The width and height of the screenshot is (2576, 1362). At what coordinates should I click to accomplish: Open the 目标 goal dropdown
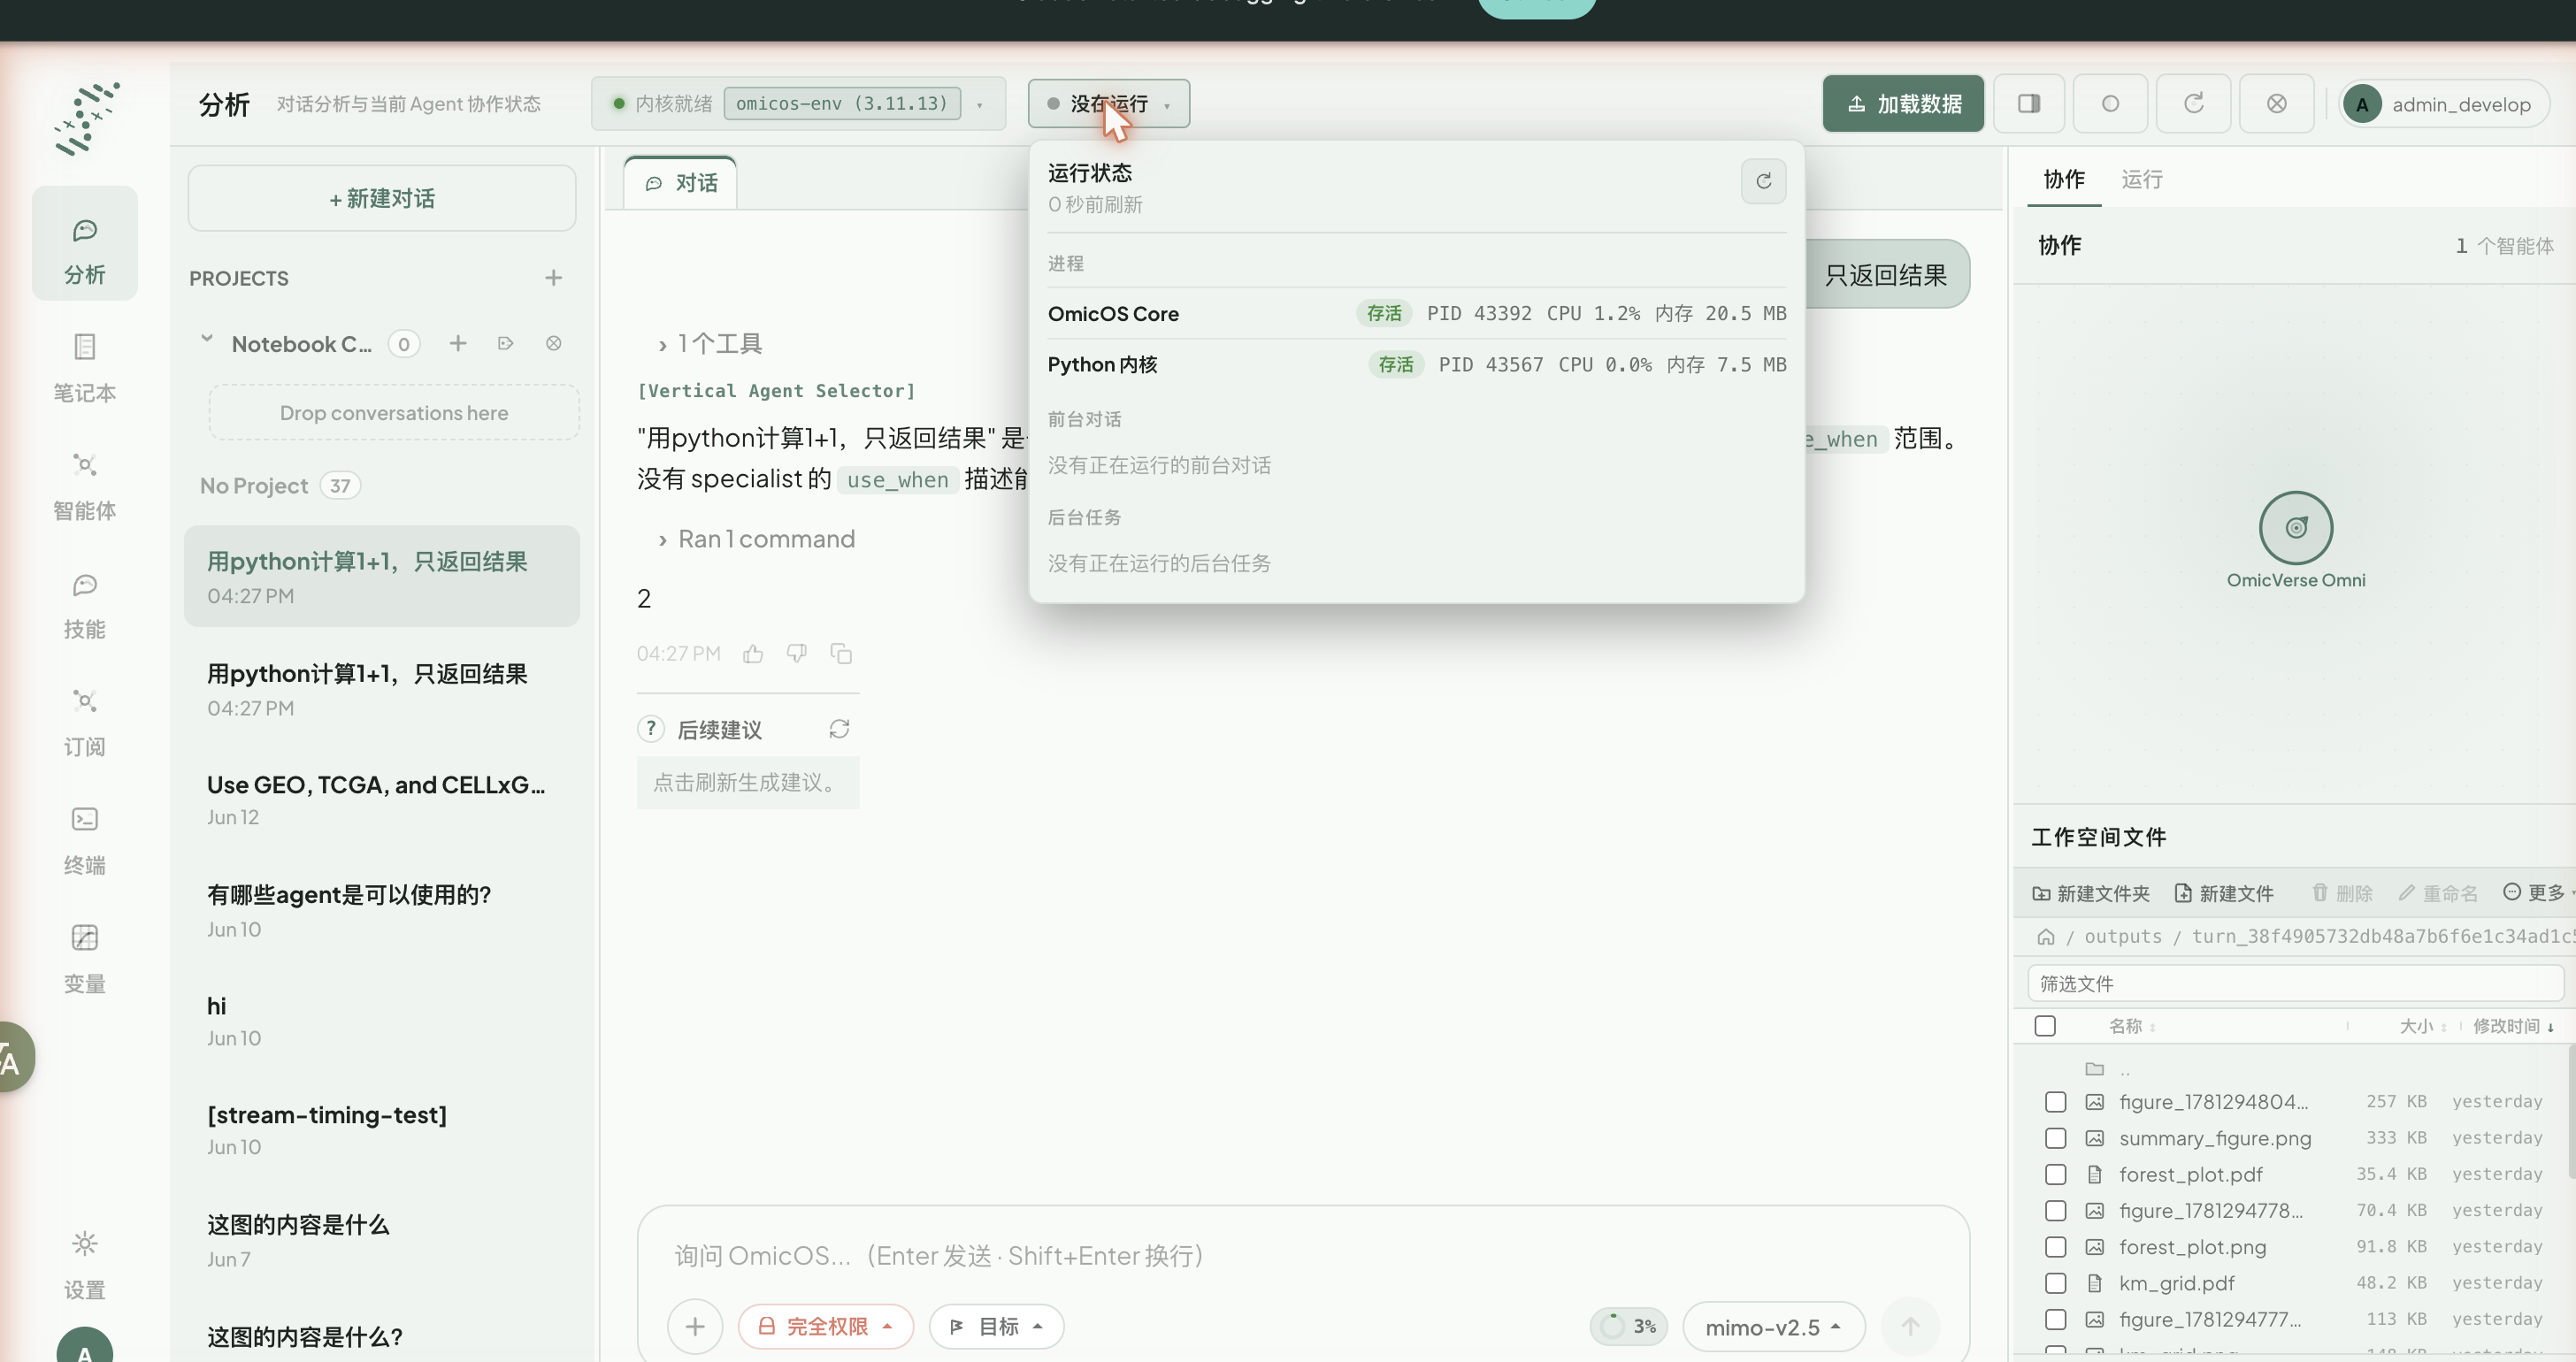pyautogui.click(x=996, y=1326)
